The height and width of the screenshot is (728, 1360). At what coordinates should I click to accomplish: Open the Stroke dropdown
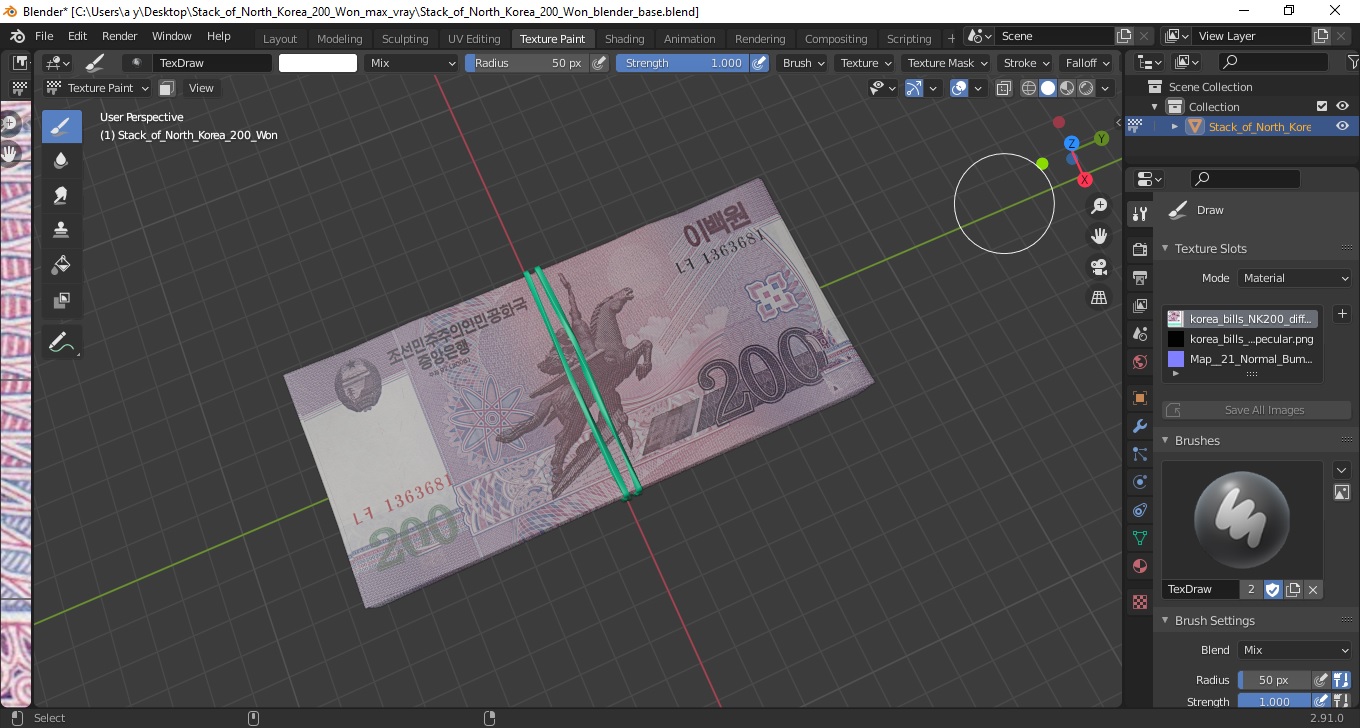(1026, 63)
